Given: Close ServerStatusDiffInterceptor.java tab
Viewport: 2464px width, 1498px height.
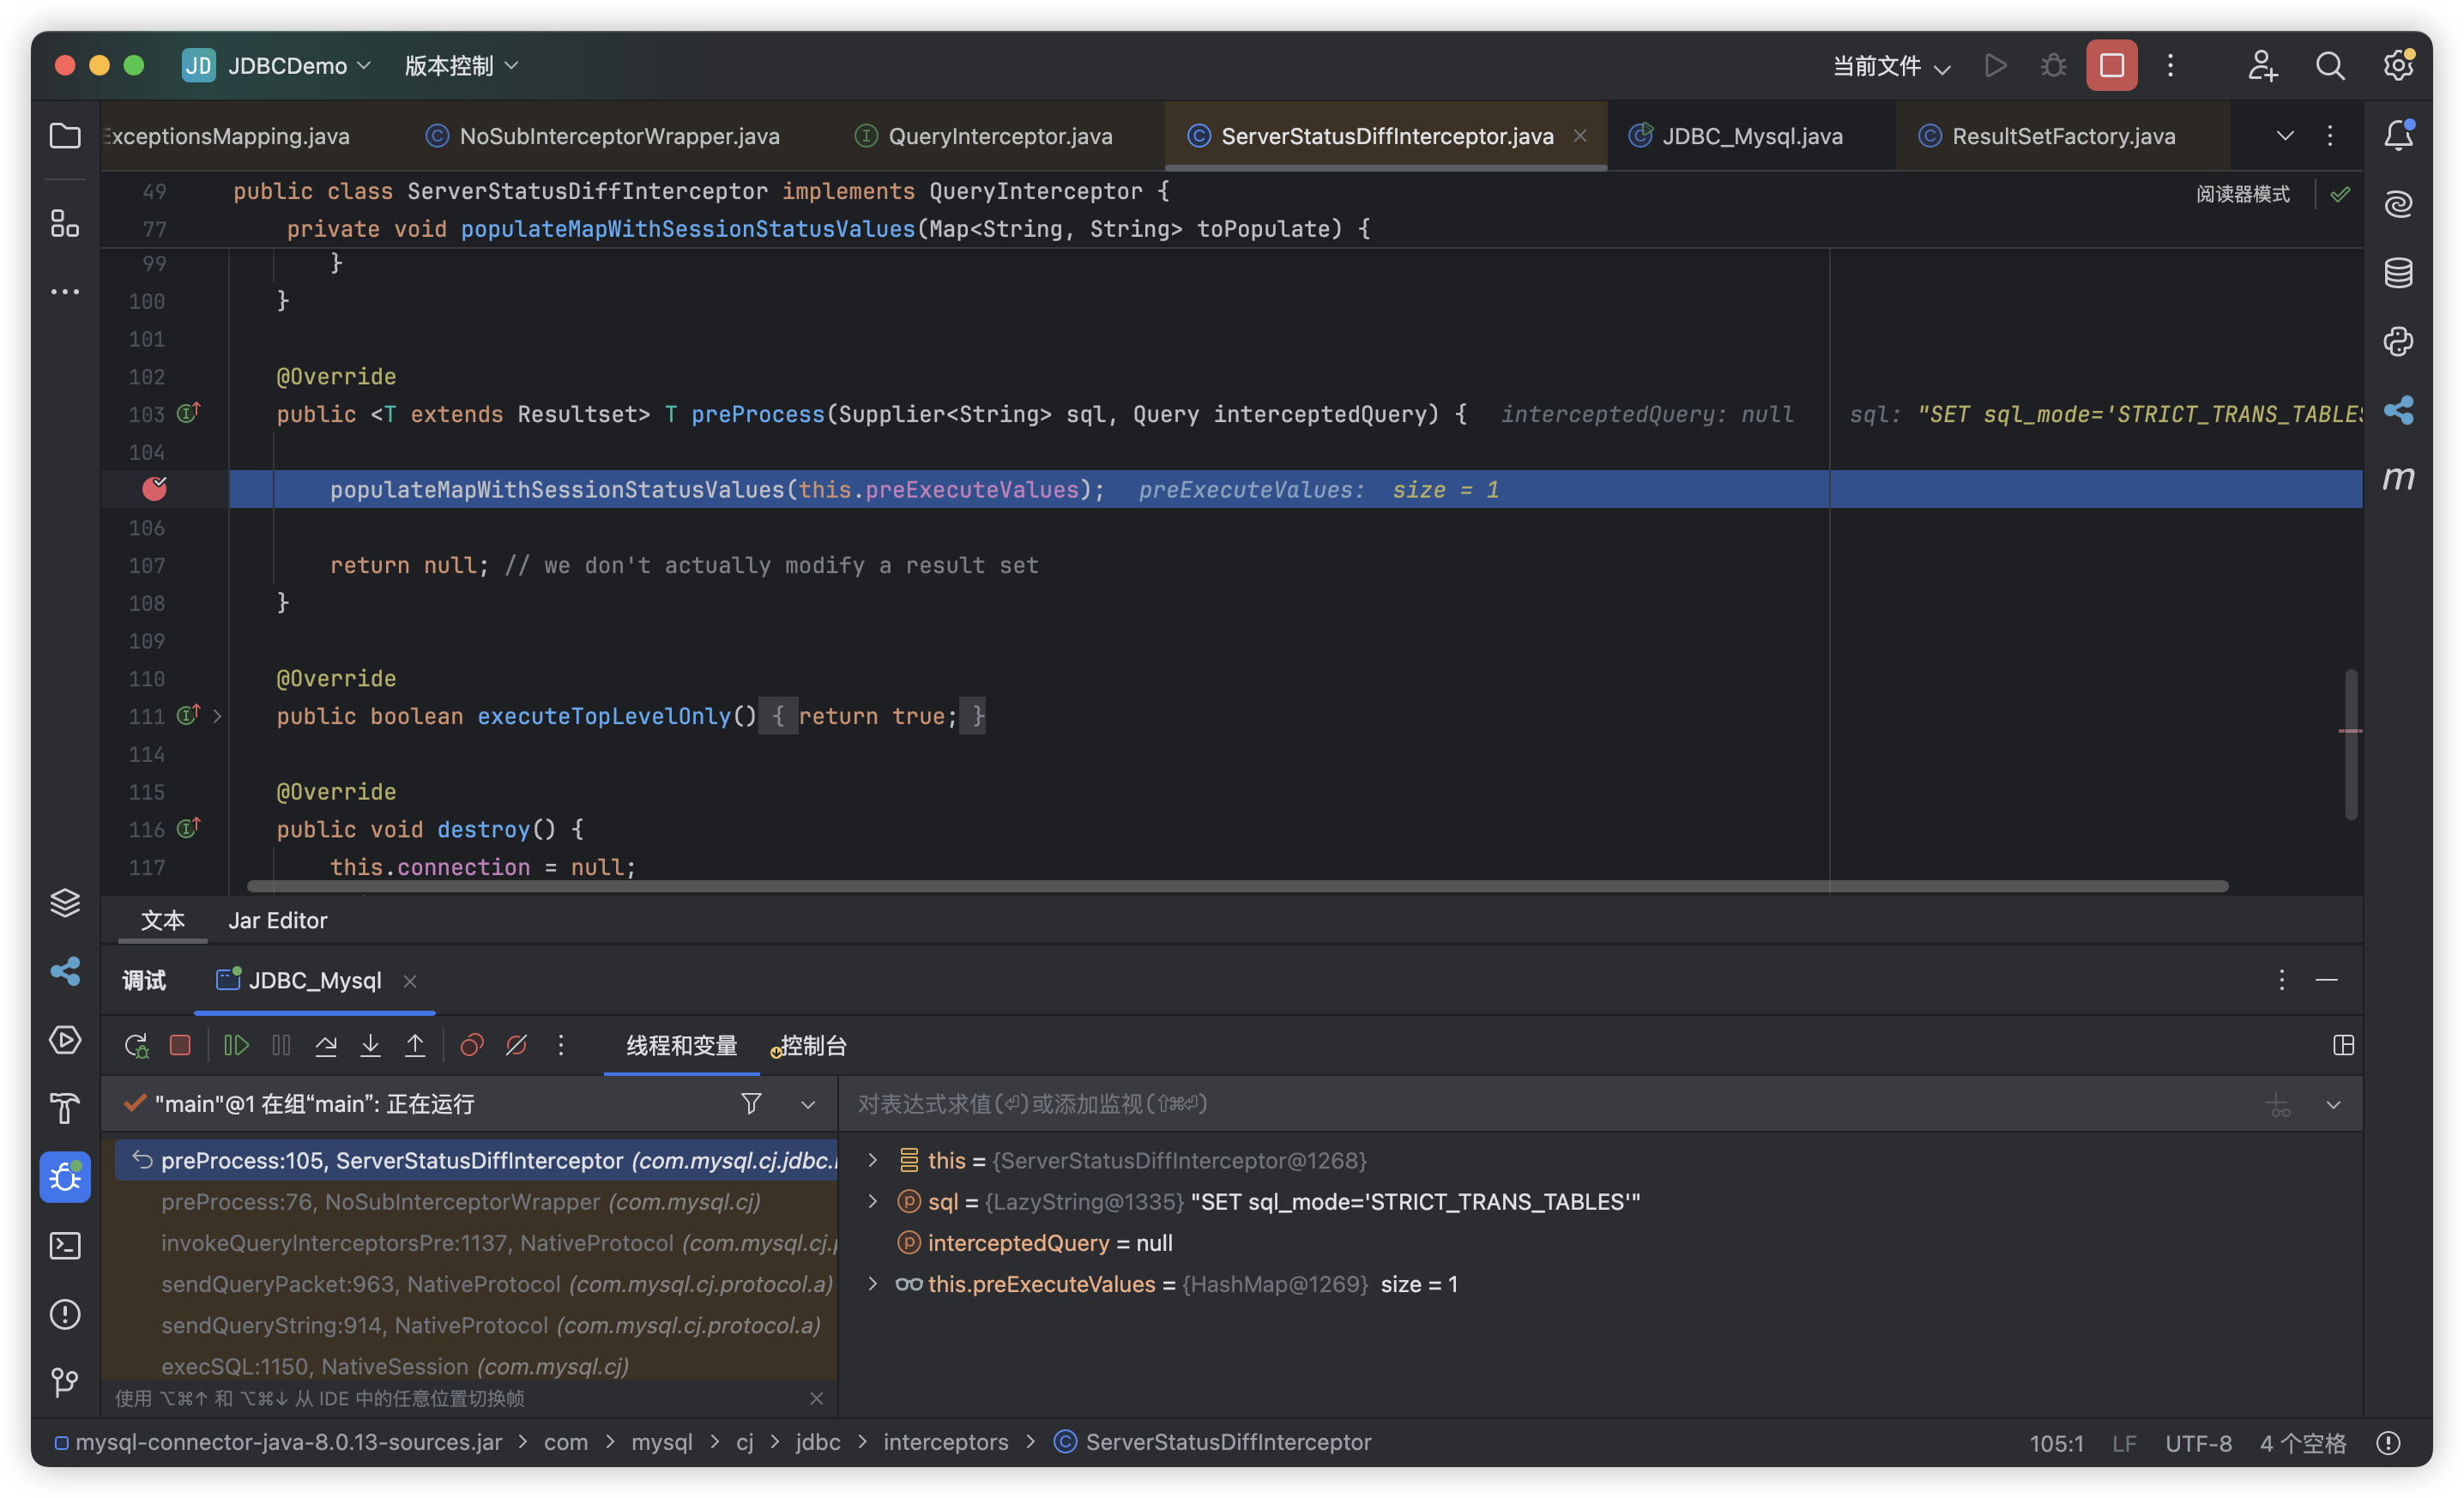Looking at the screenshot, I should 1580,135.
